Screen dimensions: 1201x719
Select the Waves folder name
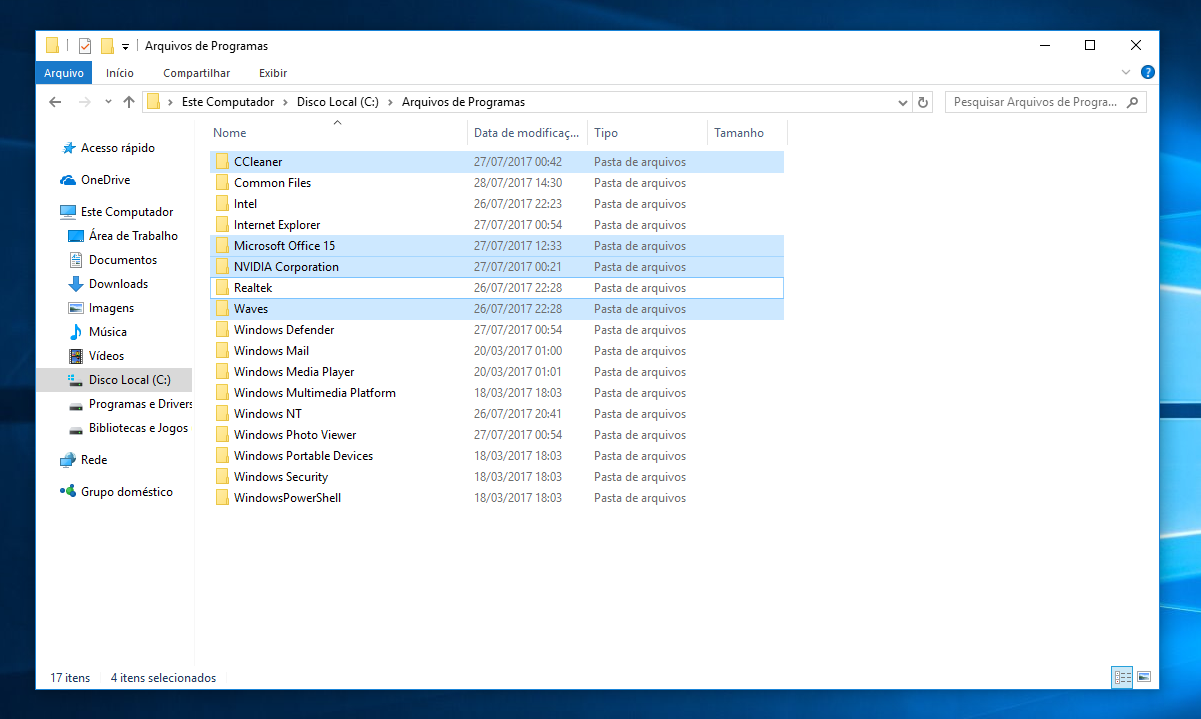coord(251,309)
